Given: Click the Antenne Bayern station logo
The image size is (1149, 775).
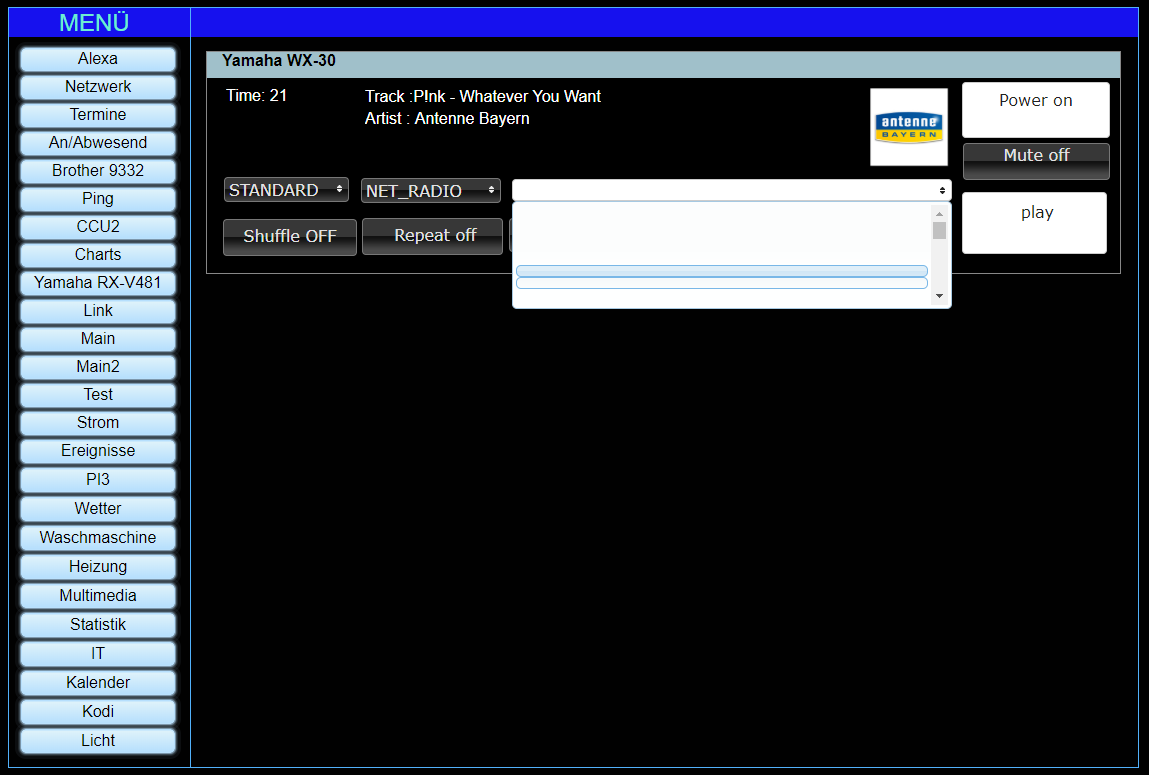Looking at the screenshot, I should pos(909,127).
